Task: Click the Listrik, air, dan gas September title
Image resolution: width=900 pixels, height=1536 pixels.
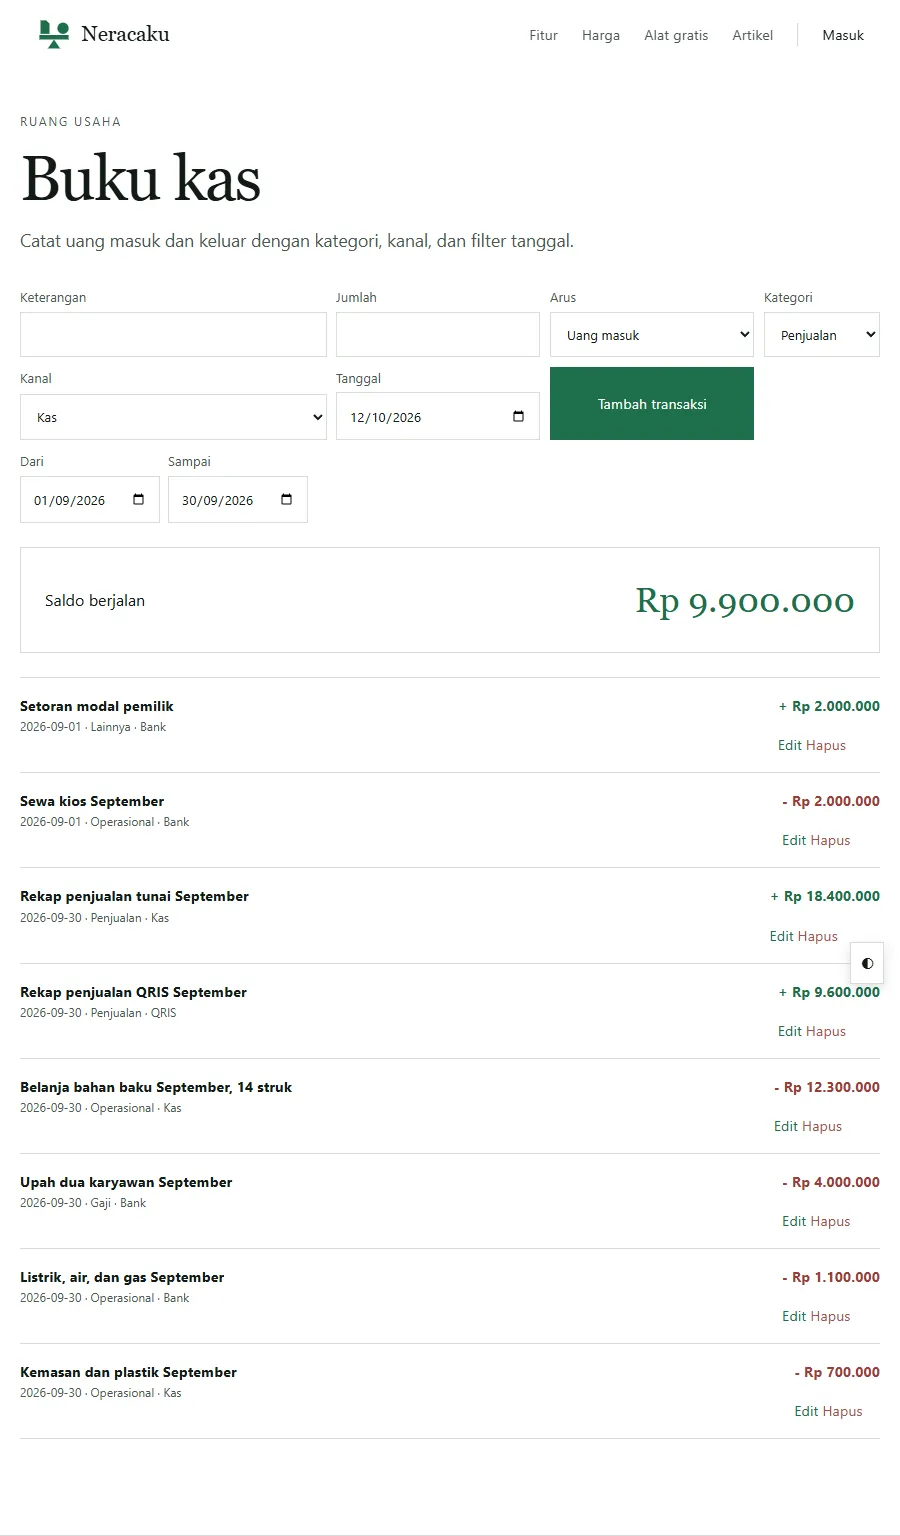Action: [122, 1277]
